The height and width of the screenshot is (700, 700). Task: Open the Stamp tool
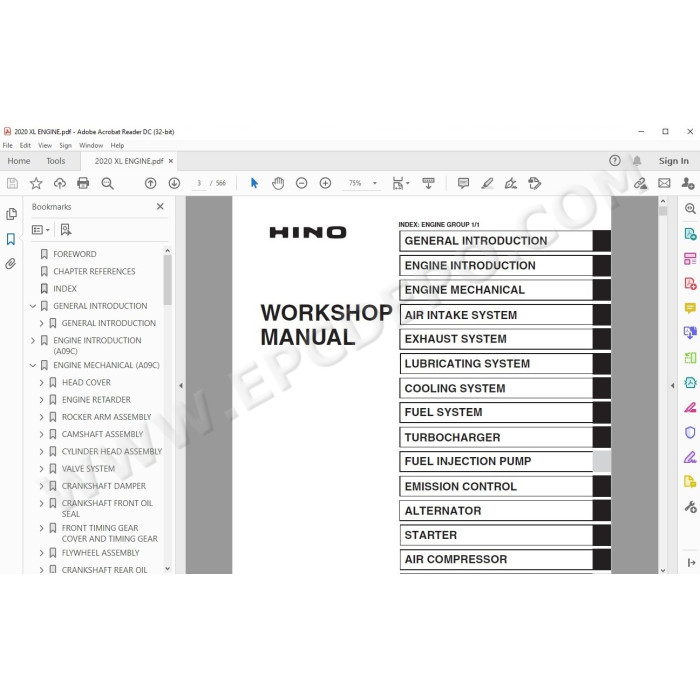coord(534,183)
